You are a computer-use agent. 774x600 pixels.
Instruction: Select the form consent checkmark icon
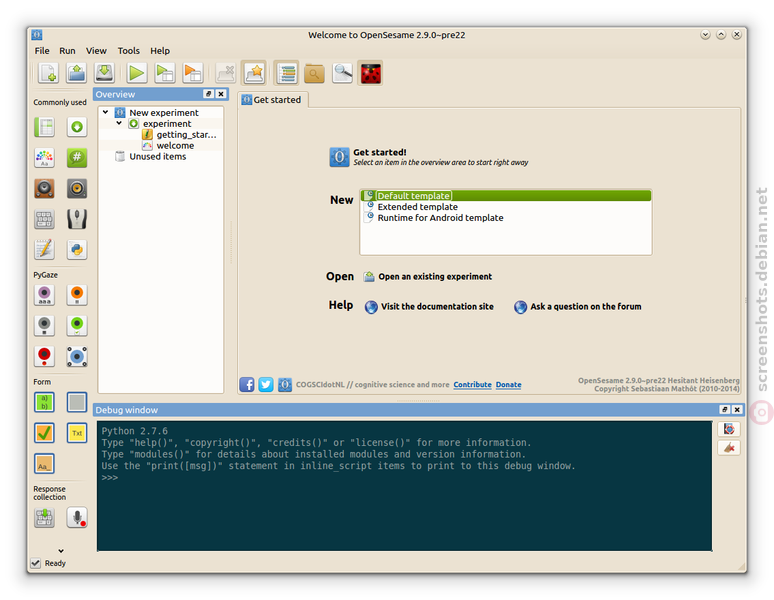tap(44, 433)
